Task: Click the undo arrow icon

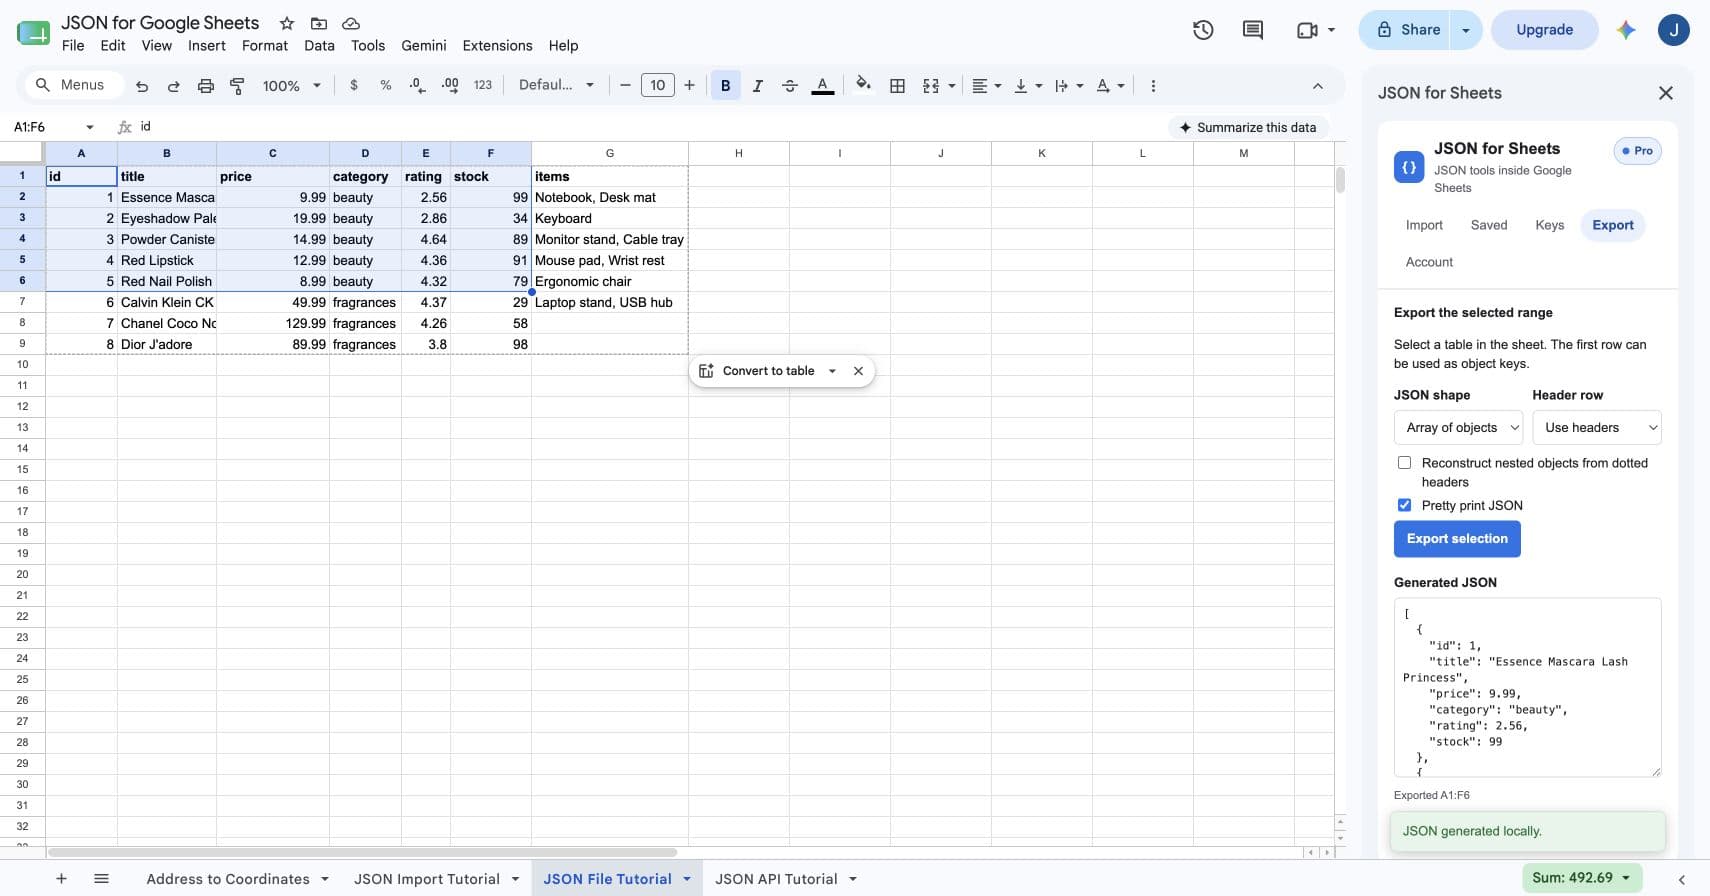Action: [x=142, y=86]
